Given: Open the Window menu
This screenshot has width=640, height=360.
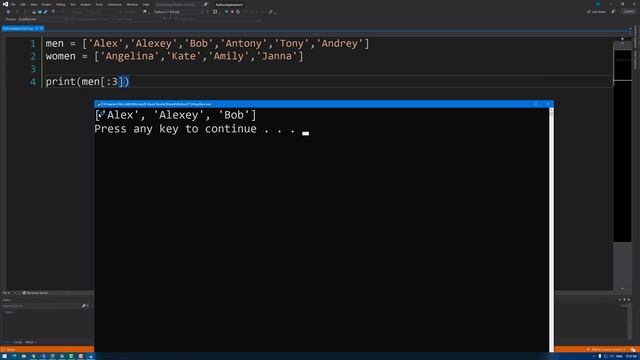Looking at the screenshot, I should (132, 4).
